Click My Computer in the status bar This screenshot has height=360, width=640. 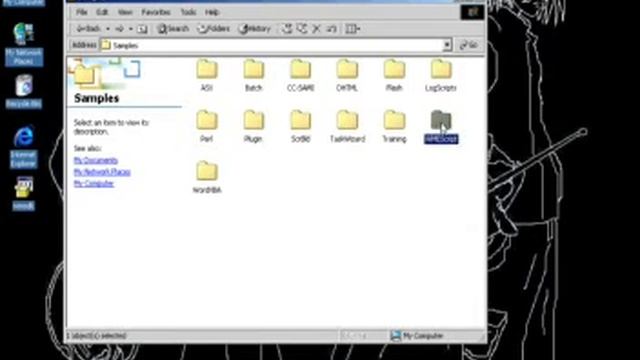[x=418, y=336]
